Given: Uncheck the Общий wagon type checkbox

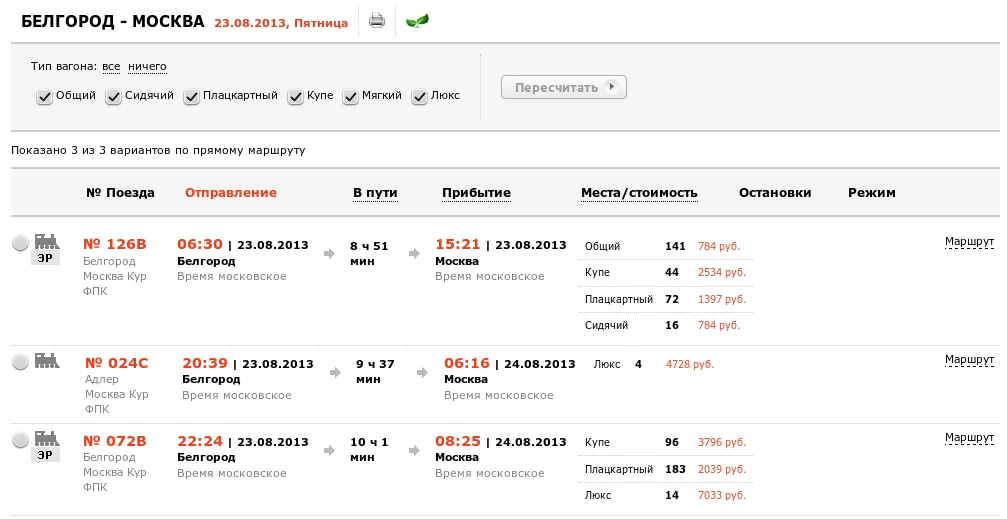Looking at the screenshot, I should pyautogui.click(x=44, y=97).
